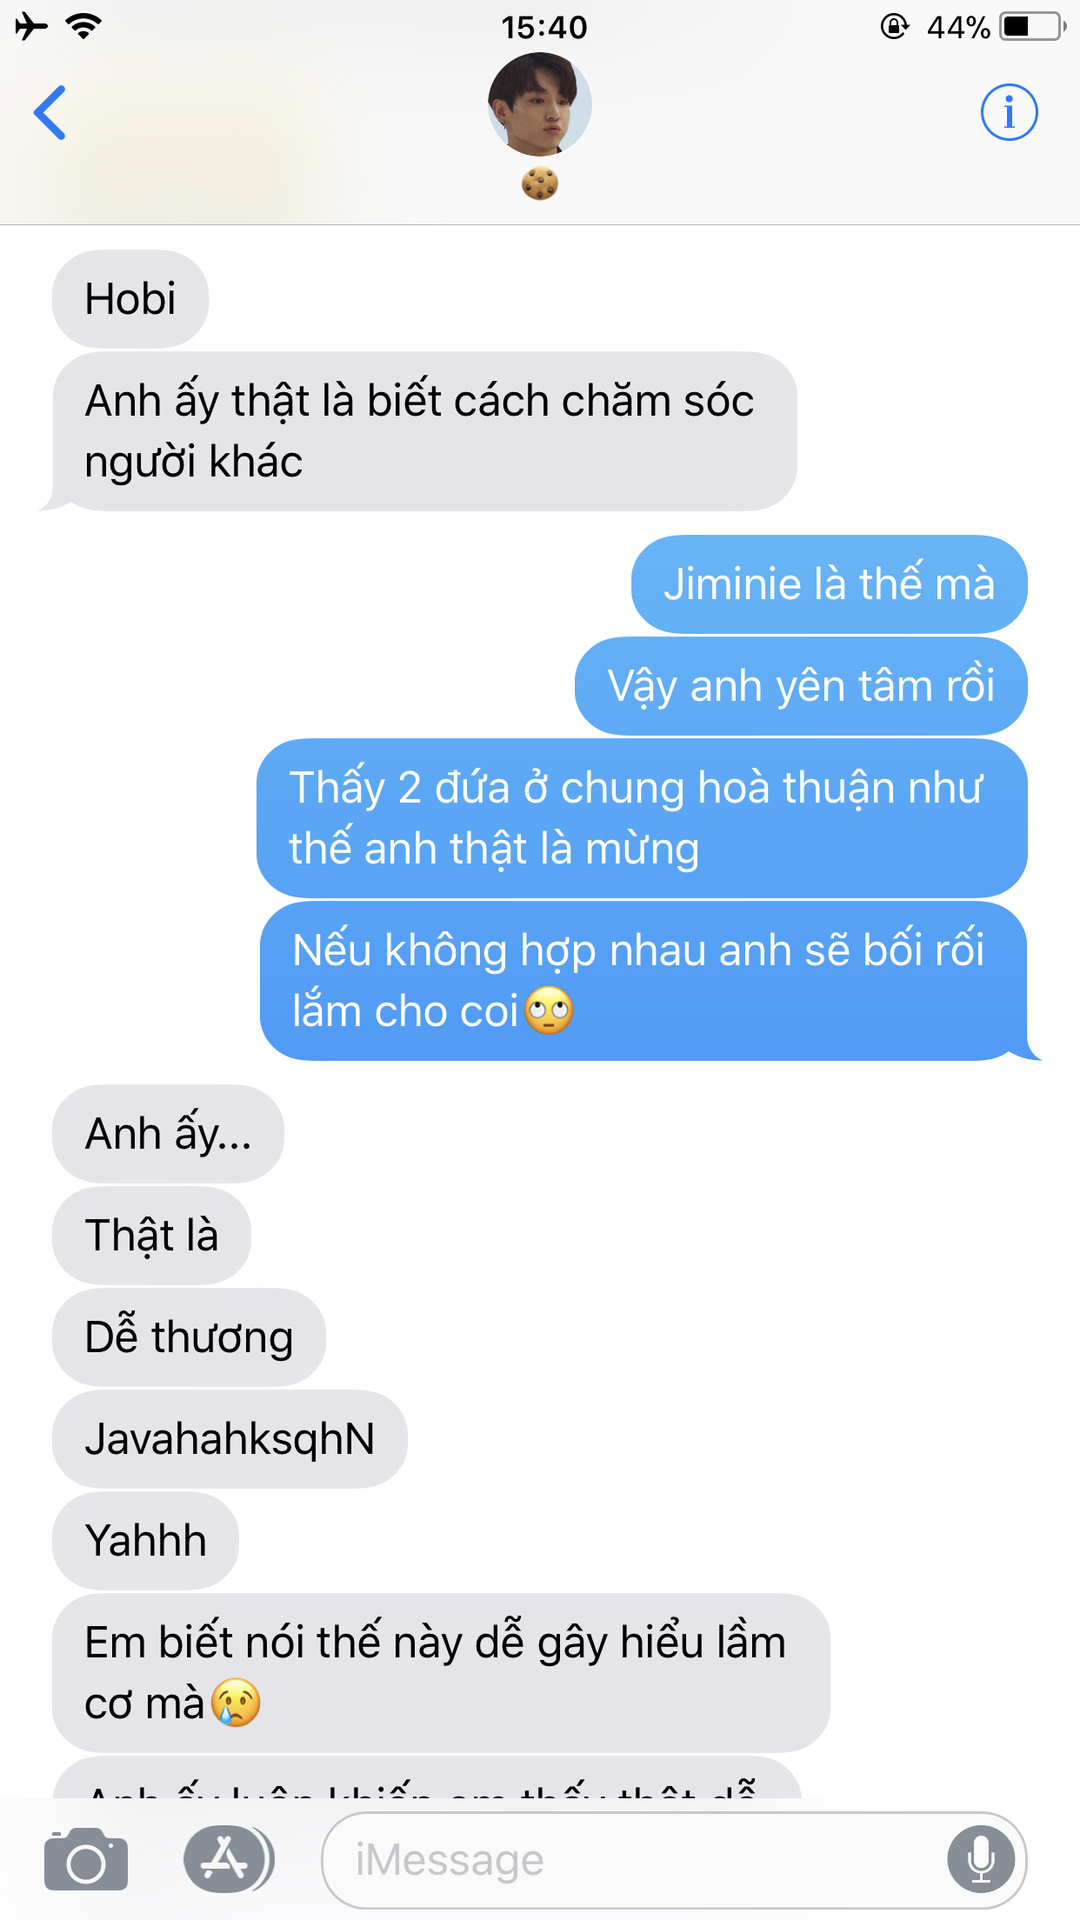Open the App Store apps drawer
Screen dimensions: 1080x1920
[x=228, y=1860]
